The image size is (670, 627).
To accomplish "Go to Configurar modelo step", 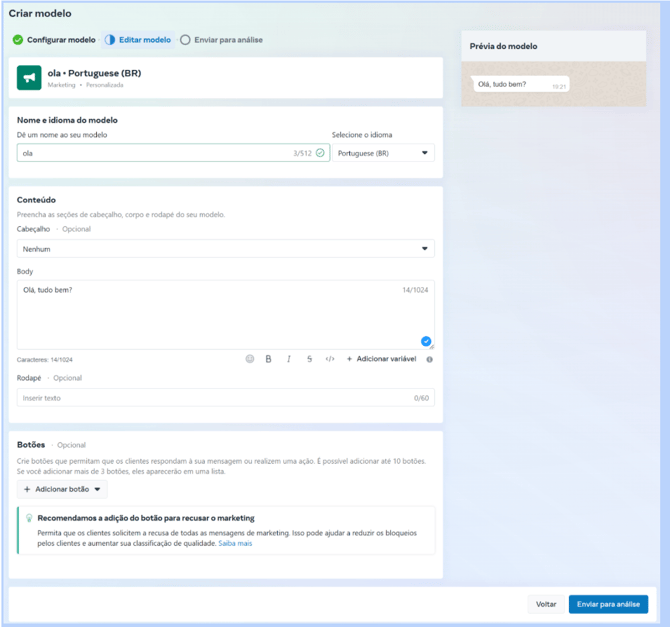I will pyautogui.click(x=54, y=40).
